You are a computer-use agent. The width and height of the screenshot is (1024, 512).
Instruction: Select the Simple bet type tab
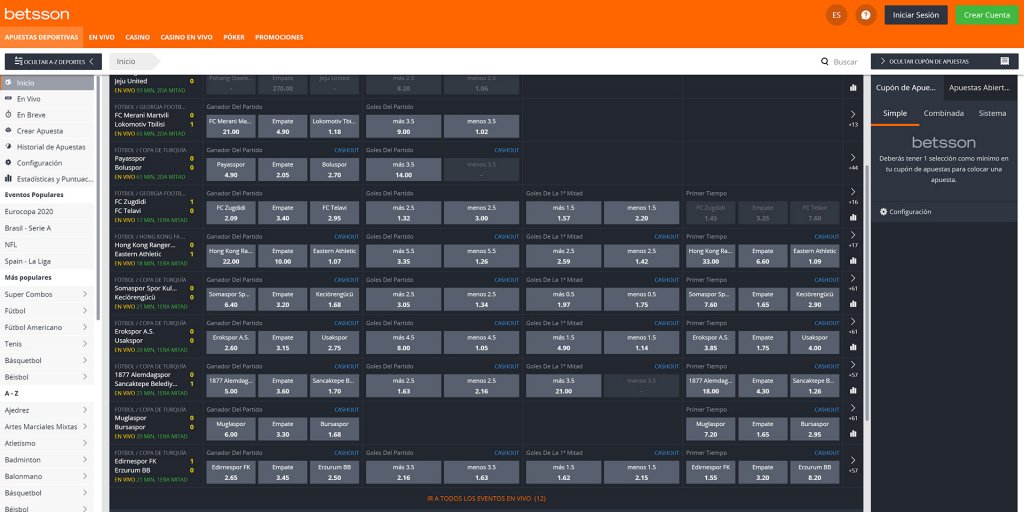coord(895,113)
